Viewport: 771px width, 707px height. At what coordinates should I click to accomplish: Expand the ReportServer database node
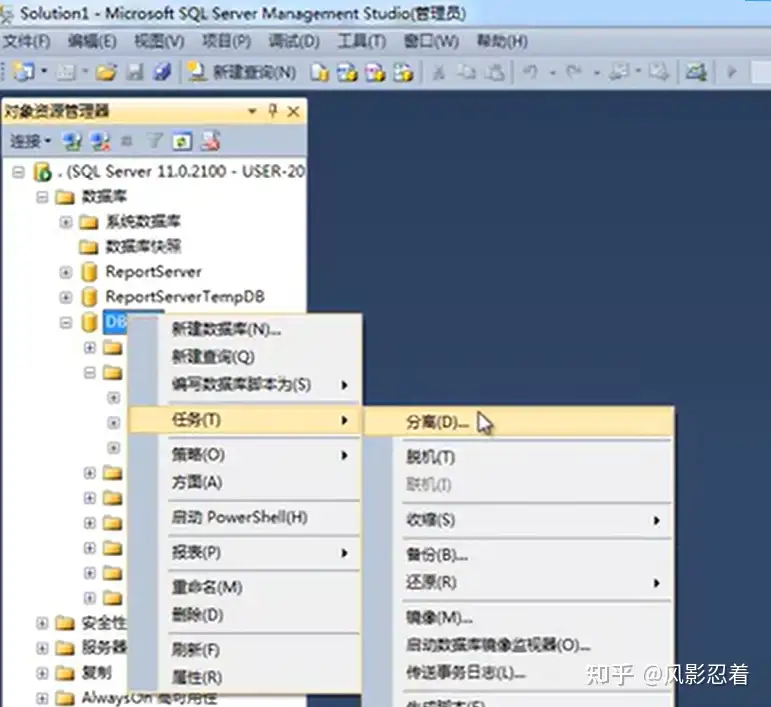pyautogui.click(x=65, y=272)
